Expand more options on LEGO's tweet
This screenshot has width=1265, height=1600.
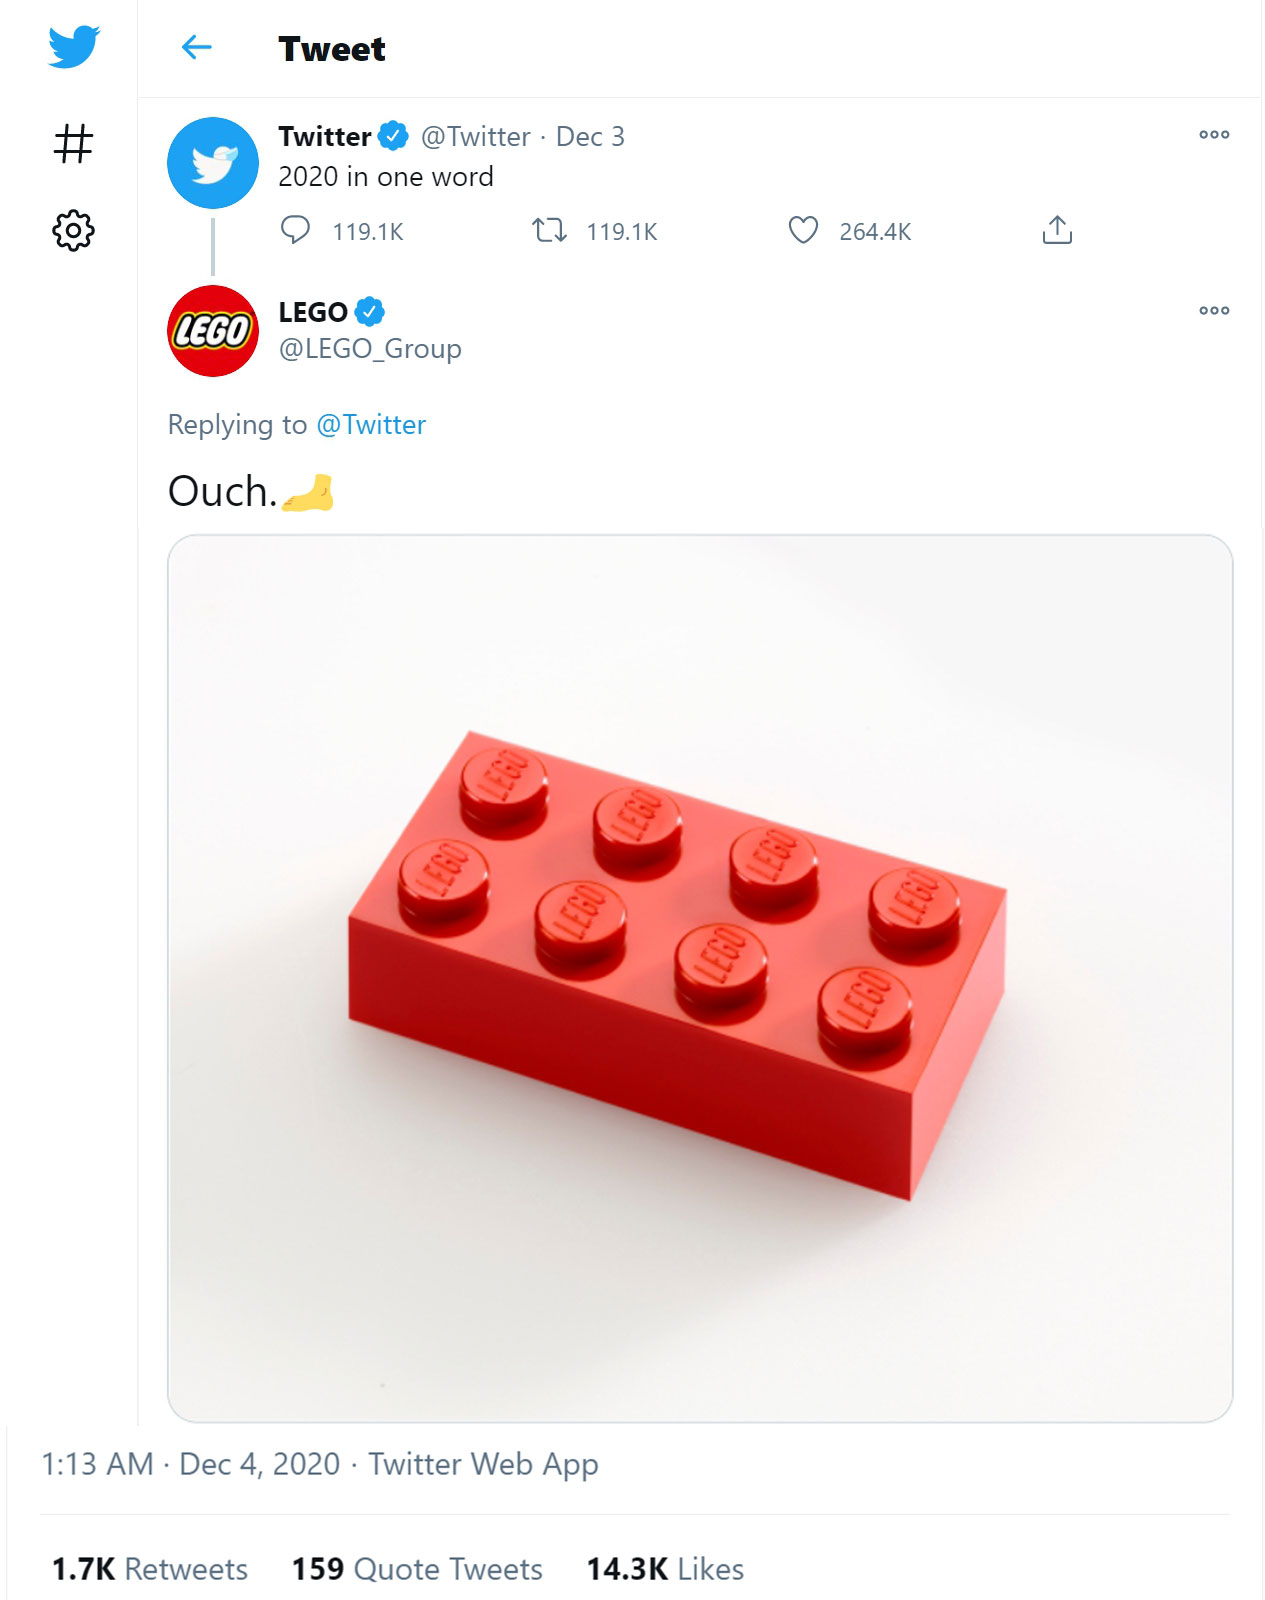(x=1214, y=311)
